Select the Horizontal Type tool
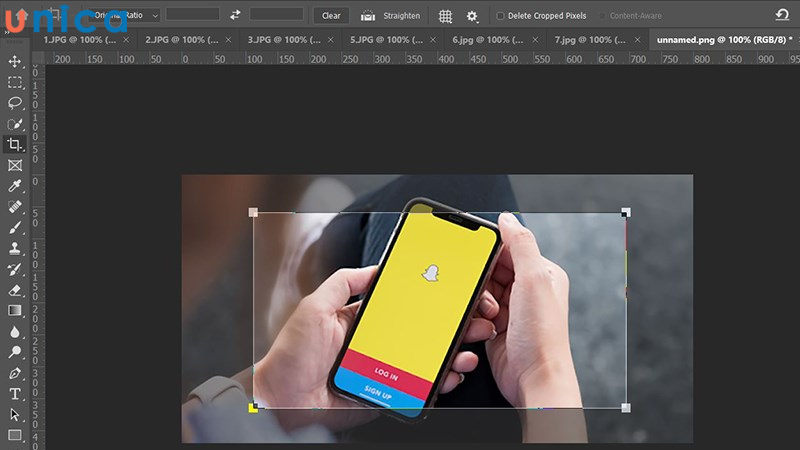Image resolution: width=800 pixels, height=450 pixels. pyautogui.click(x=14, y=394)
